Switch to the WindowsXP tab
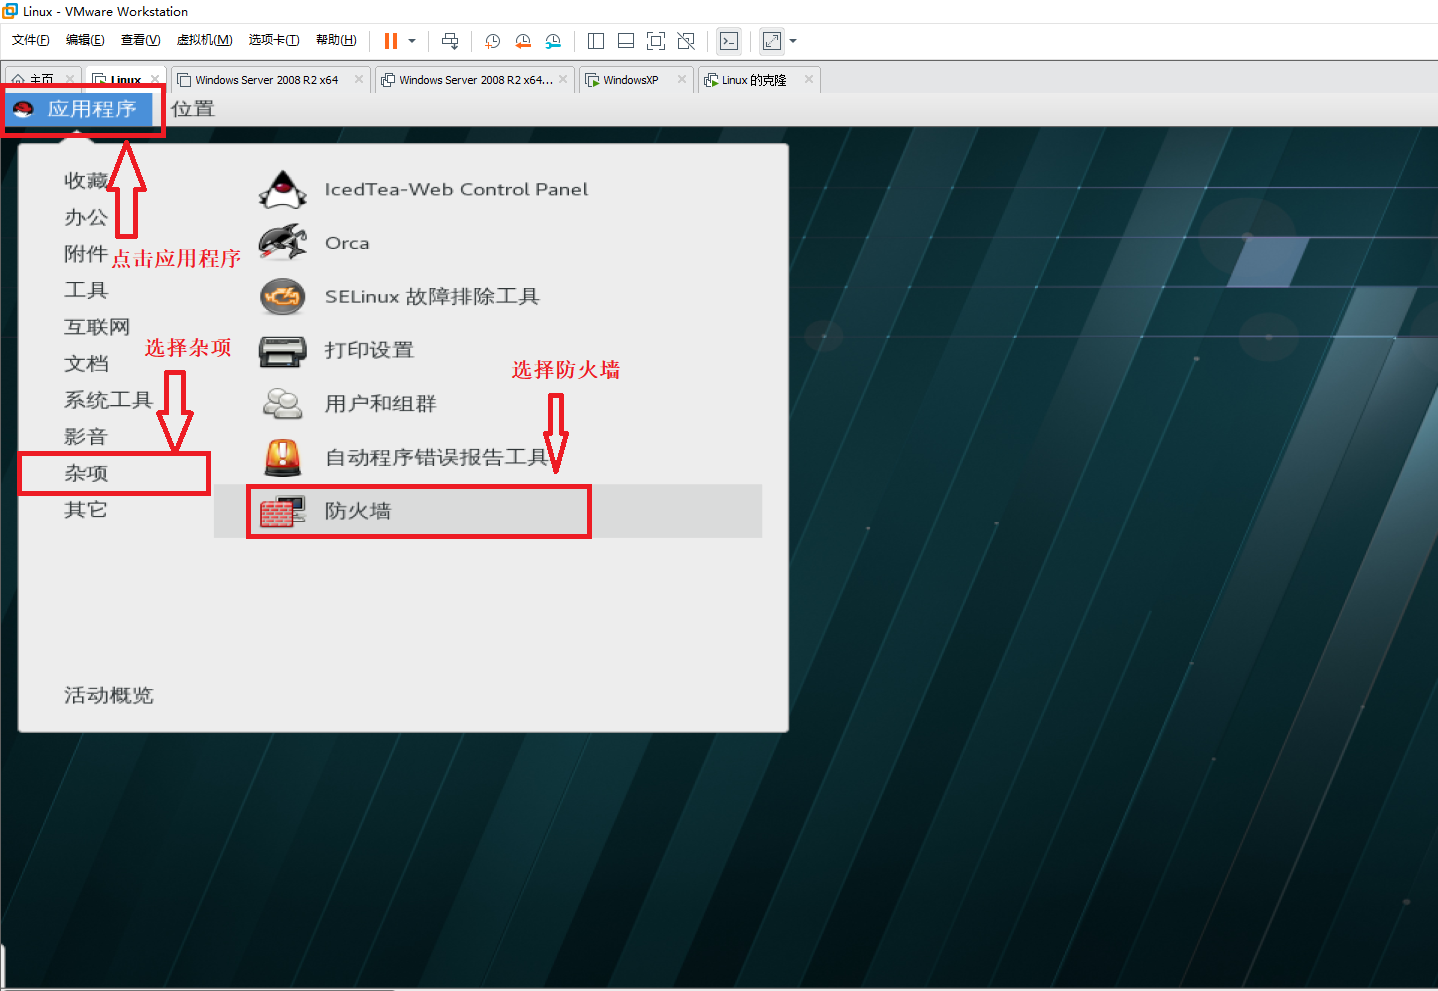 tap(631, 79)
